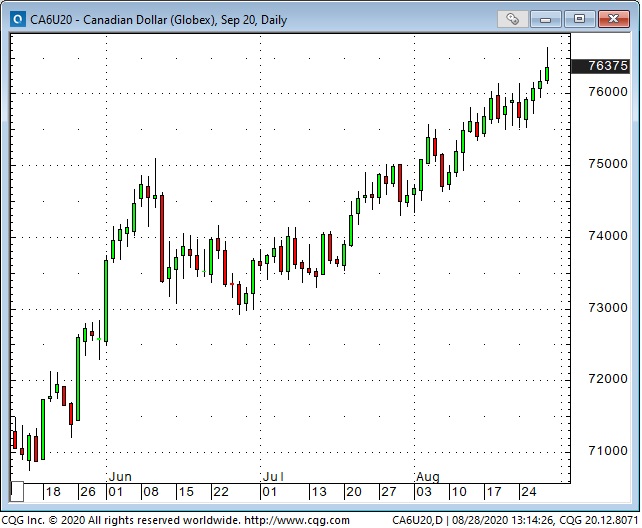Click the chart title CA6U20 Canadian Dollar
The height and width of the screenshot is (528, 642).
pos(158,20)
